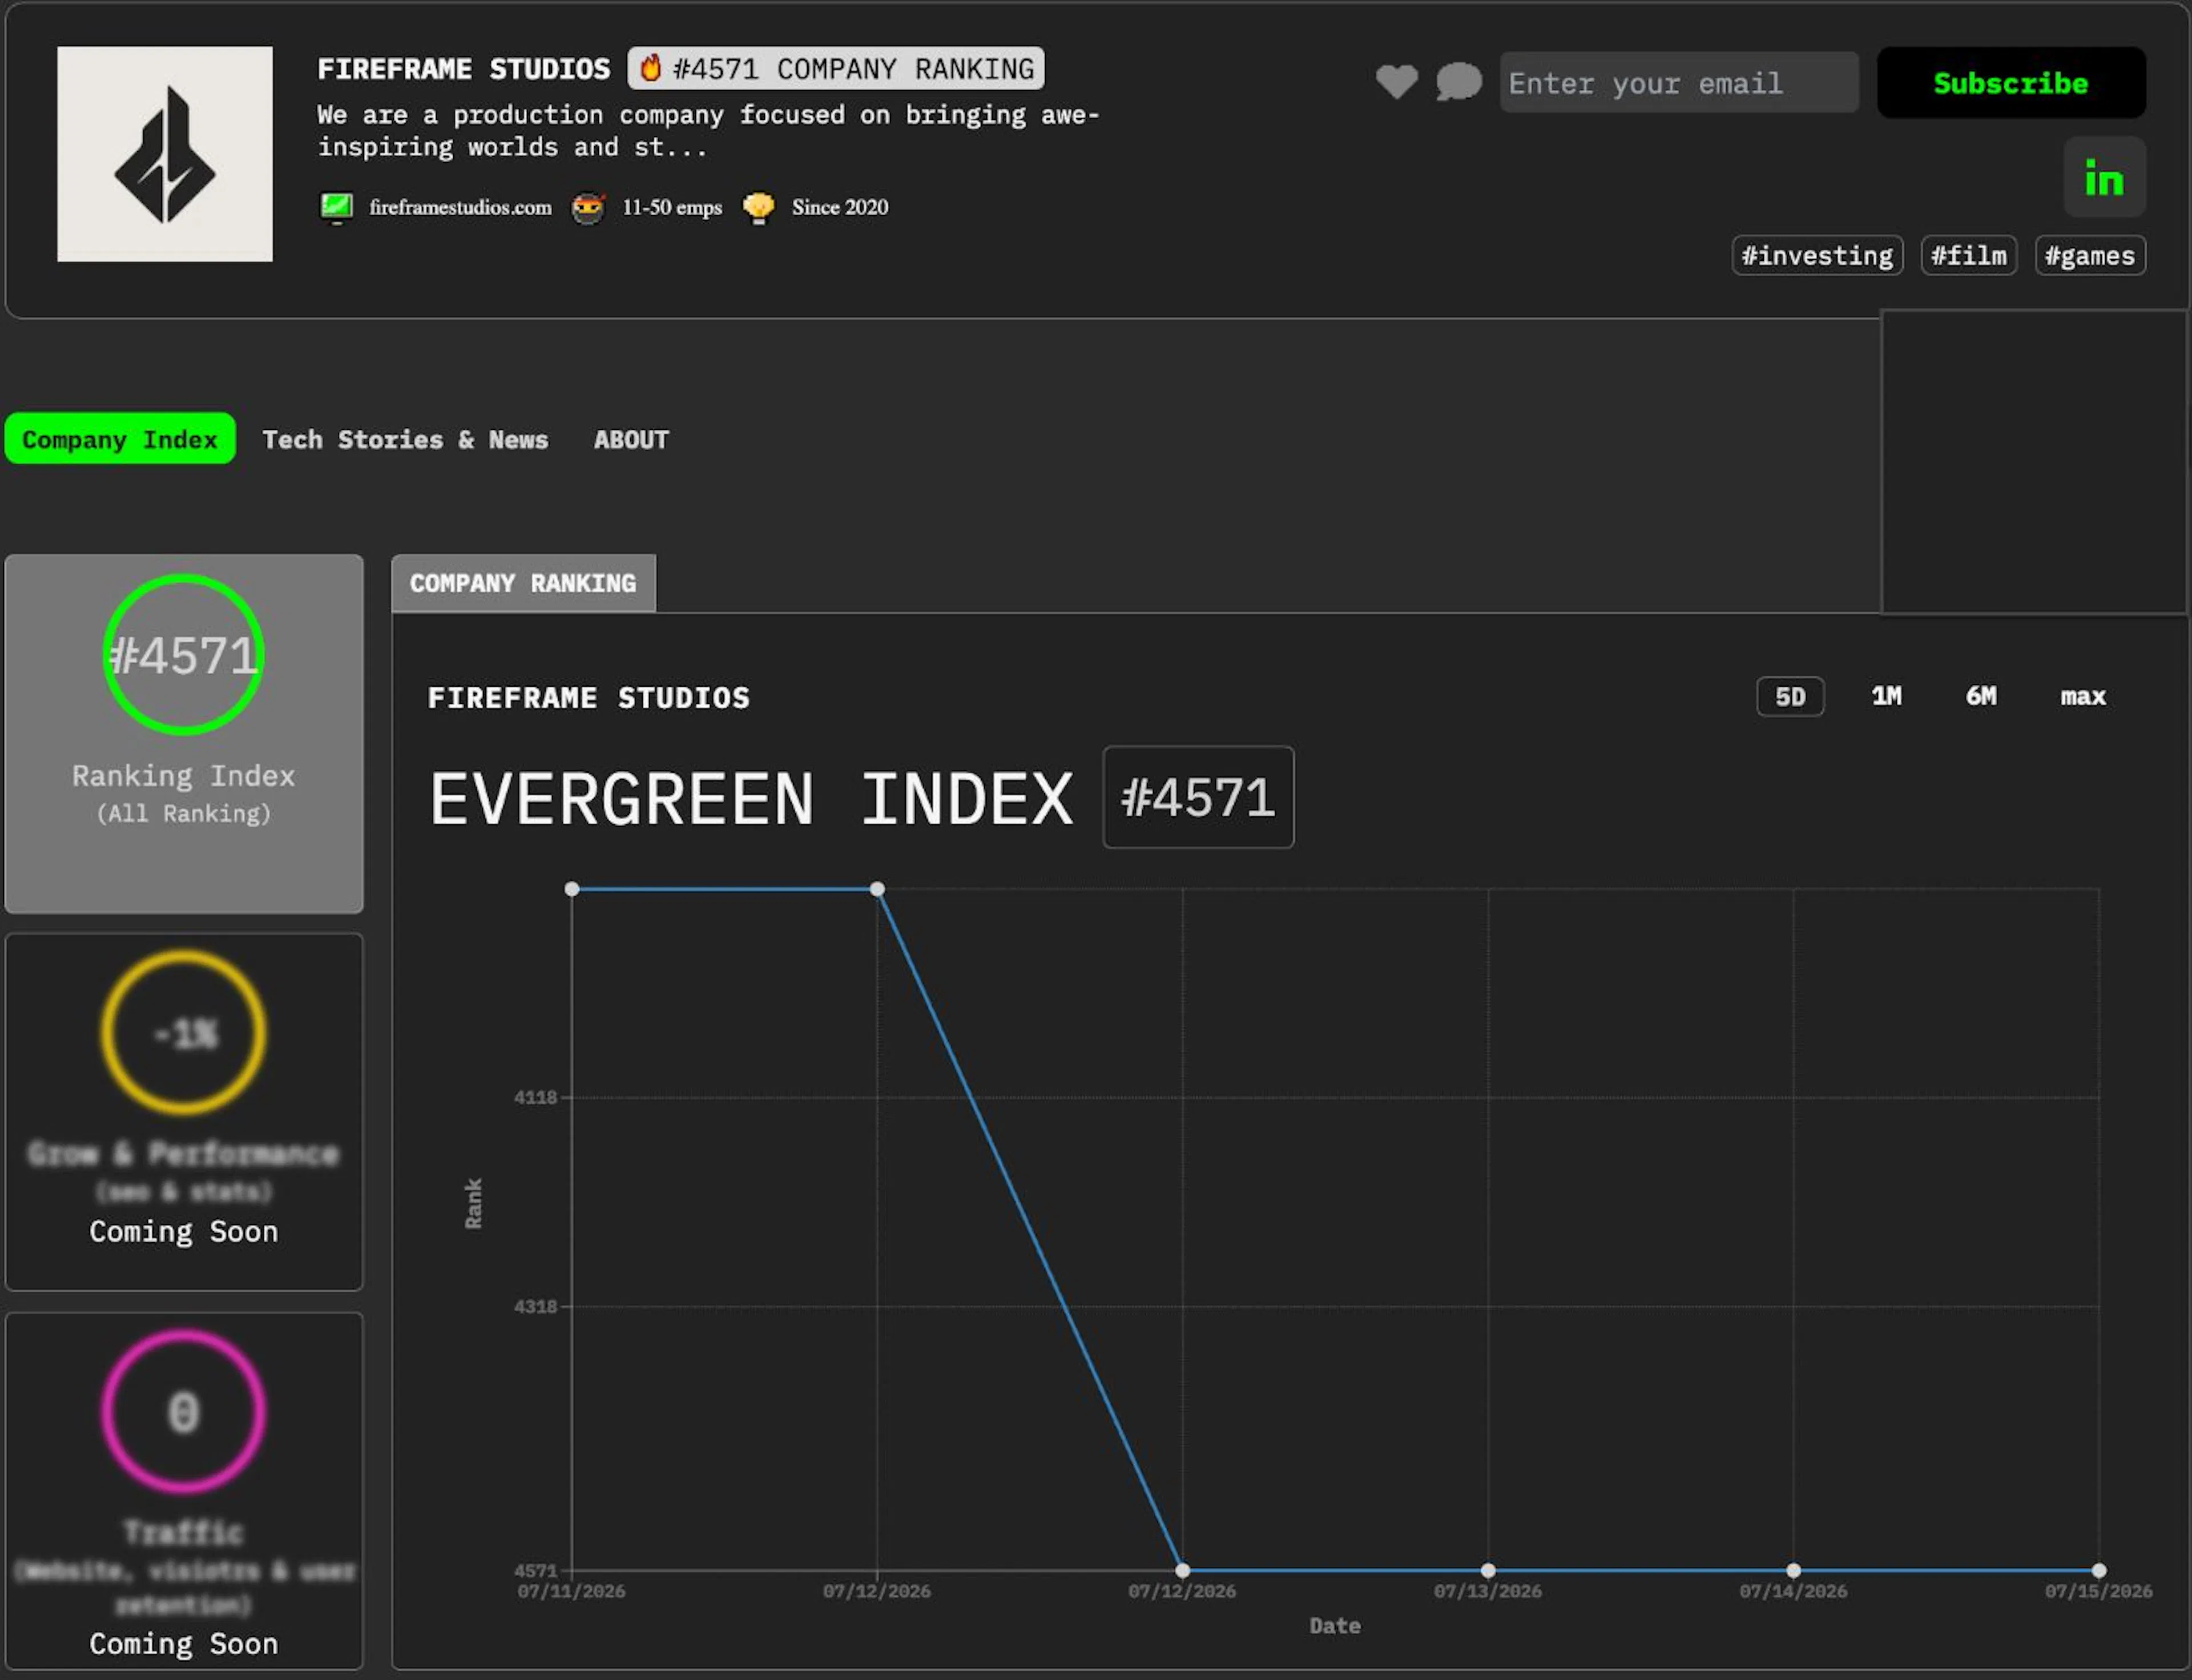2192x1680 pixels.
Task: Set chart range to 5D
Action: (1790, 697)
